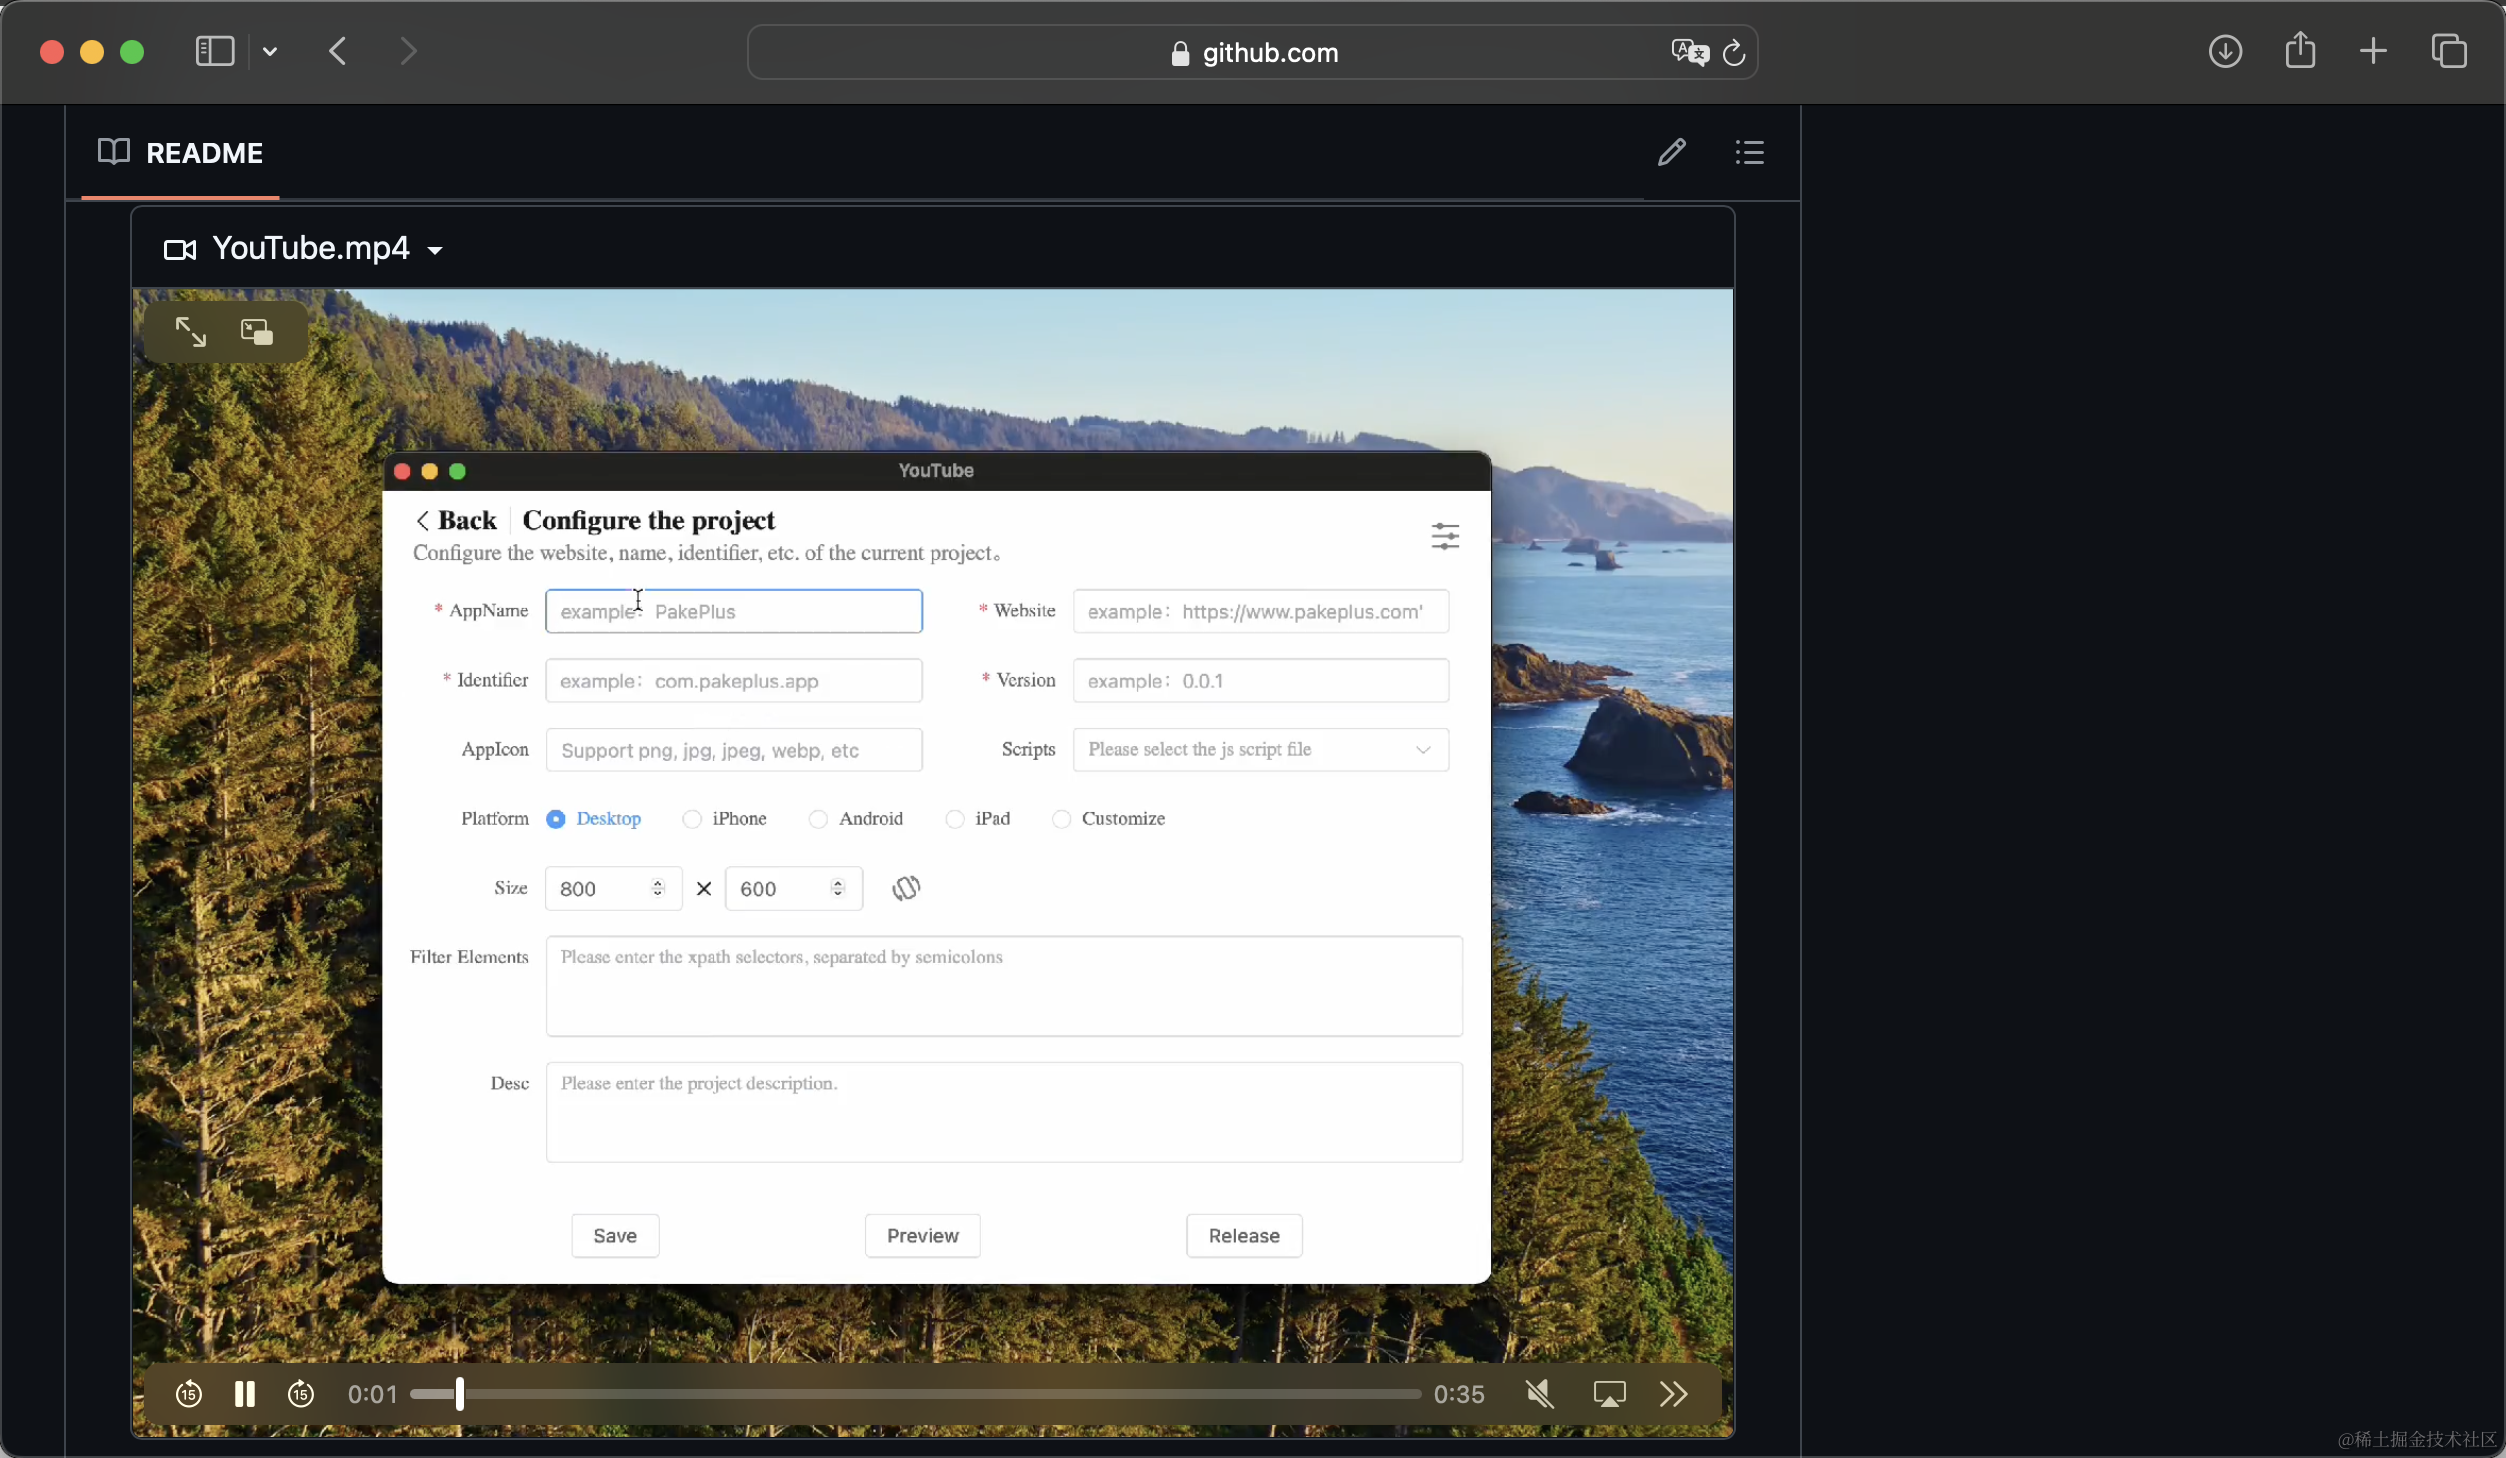2506x1458 pixels.
Task: Switch the video to picture-in-picture mode
Action: pyautogui.click(x=257, y=332)
